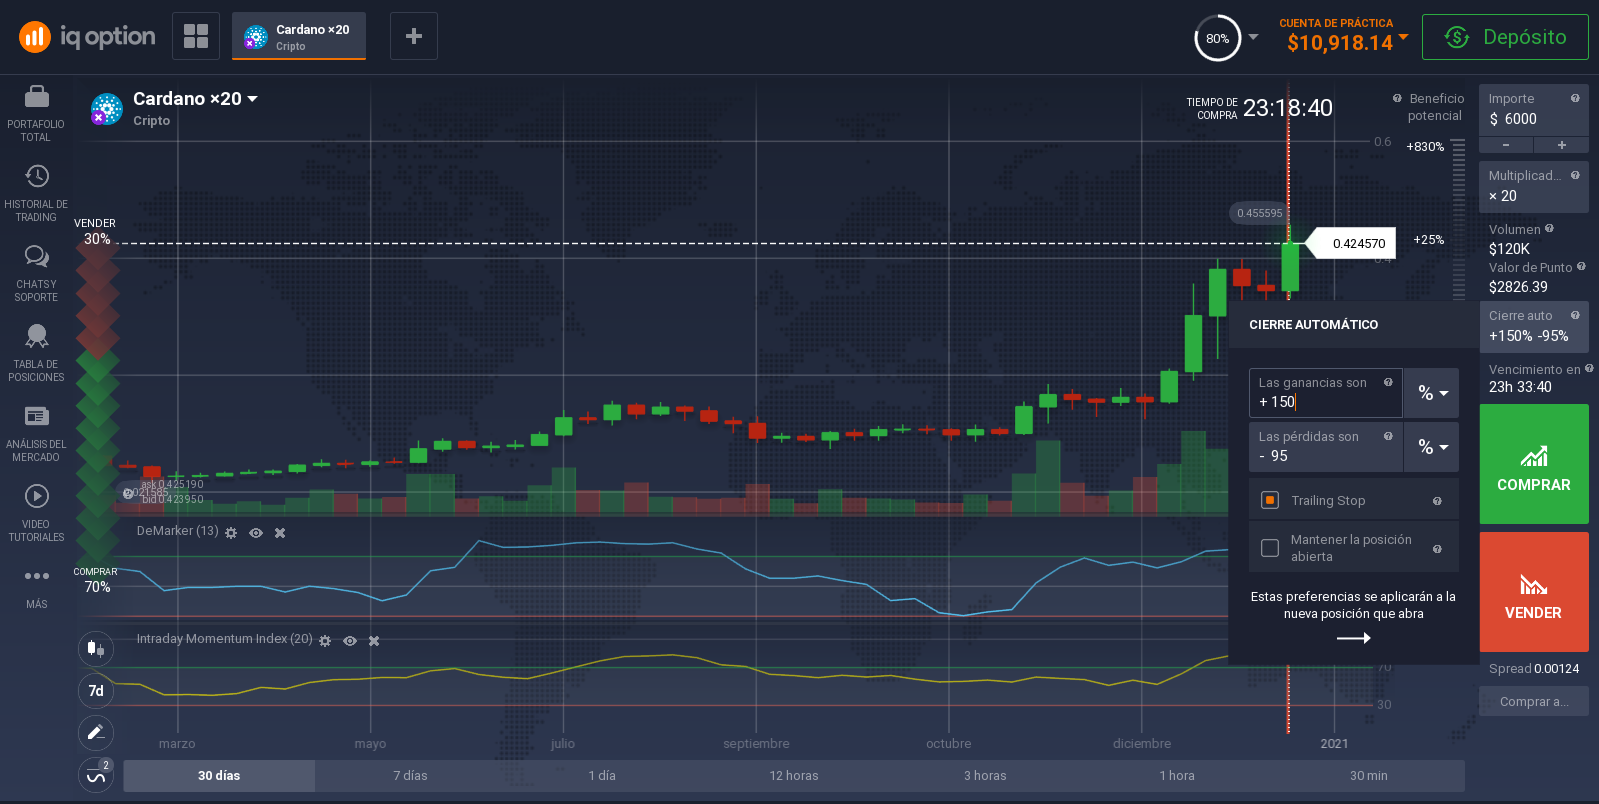This screenshot has width=1599, height=804.
Task: Decrease Importe with minus button
Action: 1506,145
